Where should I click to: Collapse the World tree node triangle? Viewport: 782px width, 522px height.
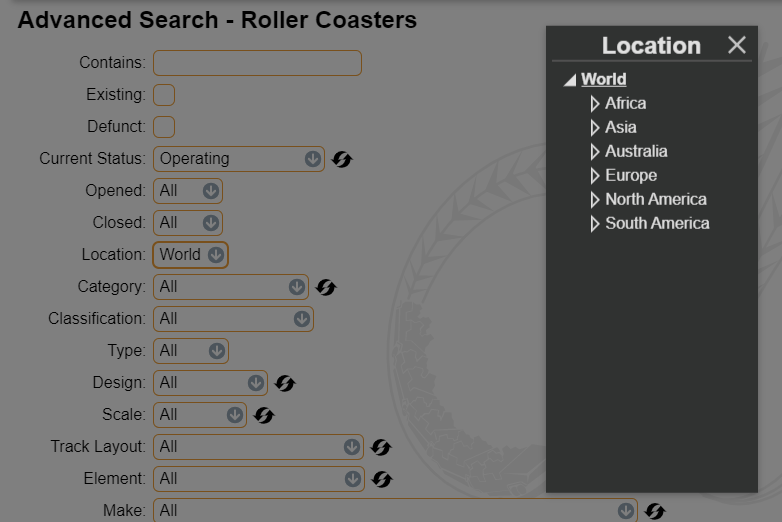[x=570, y=80]
